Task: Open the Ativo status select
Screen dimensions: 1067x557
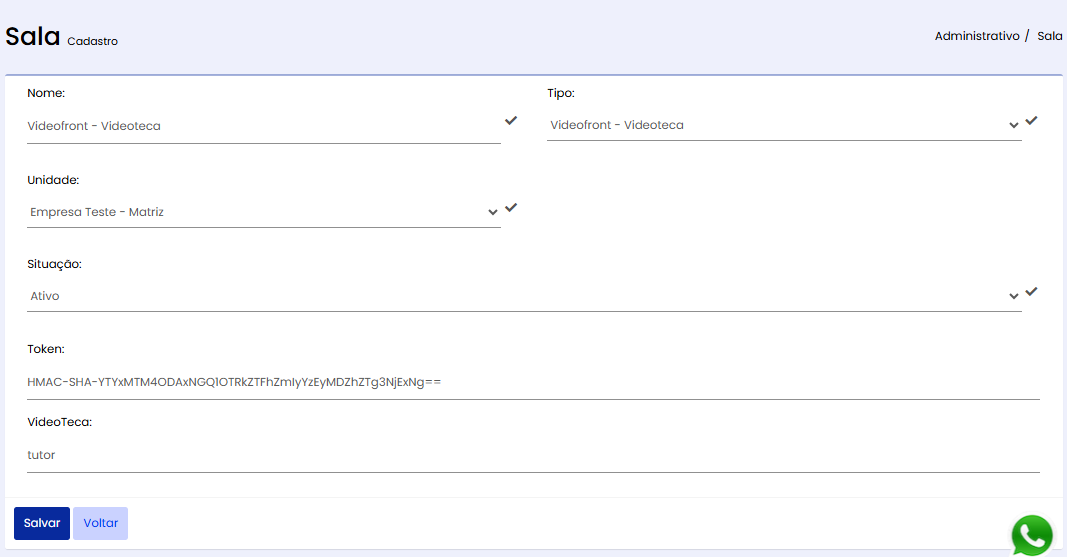Action: [x=525, y=296]
